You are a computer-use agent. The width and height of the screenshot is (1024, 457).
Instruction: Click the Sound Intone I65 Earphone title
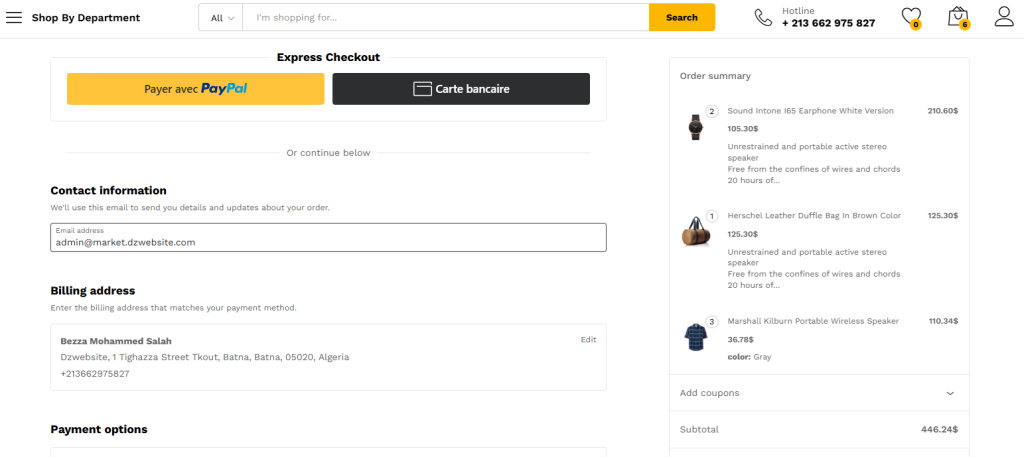point(810,111)
